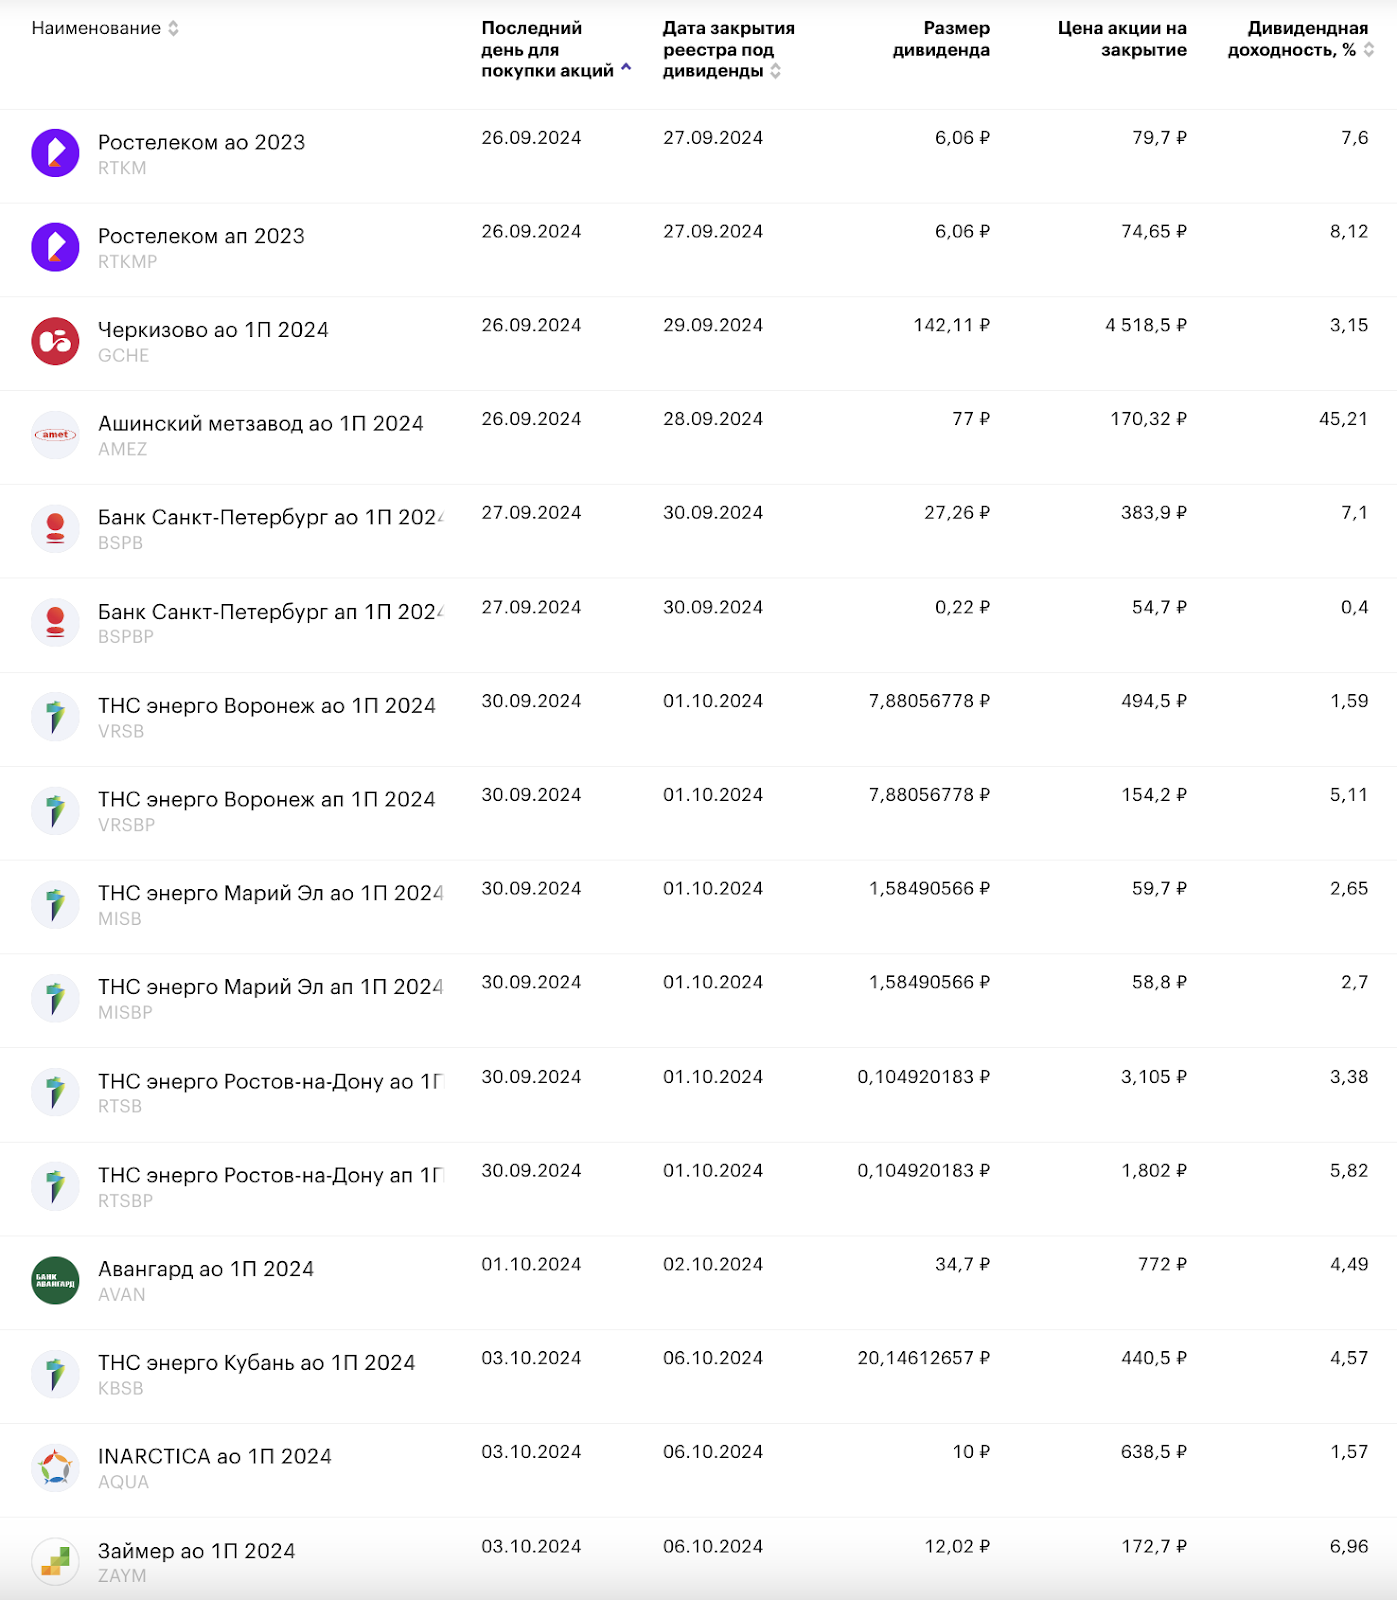
Task: Open ТНС энерго Марий Эл ап link
Action: pos(271,987)
